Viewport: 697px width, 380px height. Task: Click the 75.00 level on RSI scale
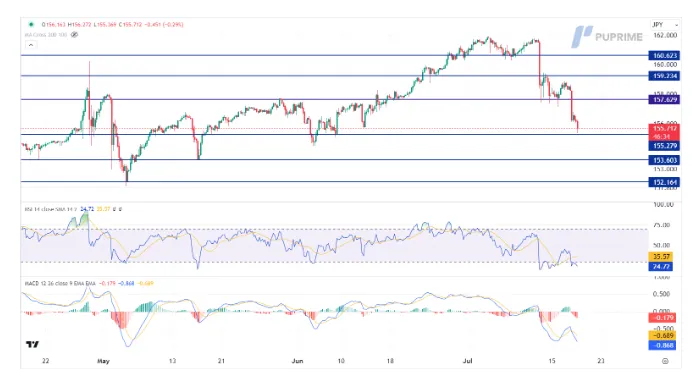(x=661, y=225)
